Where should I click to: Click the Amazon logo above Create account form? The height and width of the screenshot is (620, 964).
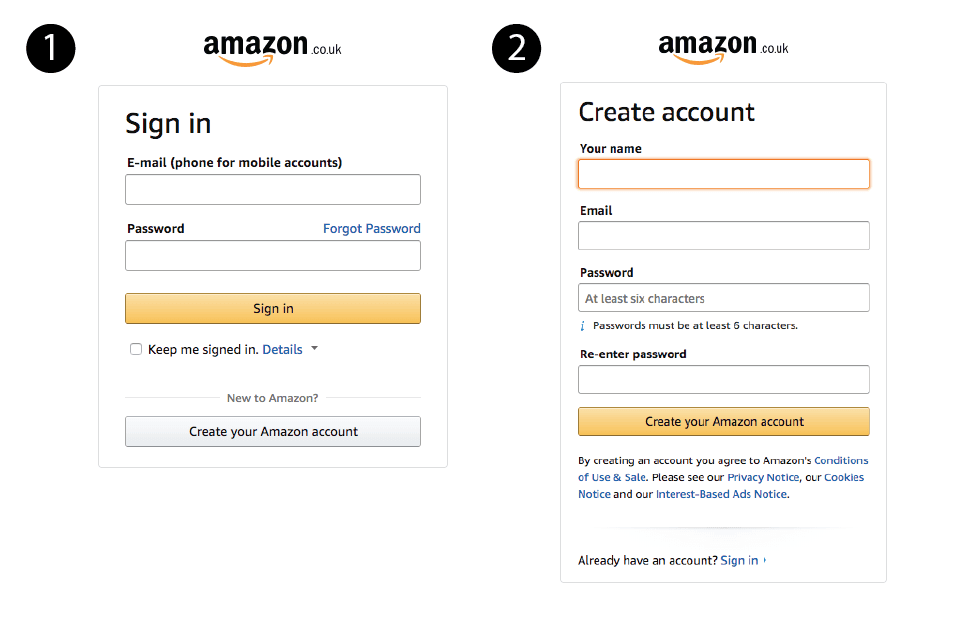pyautogui.click(x=723, y=48)
